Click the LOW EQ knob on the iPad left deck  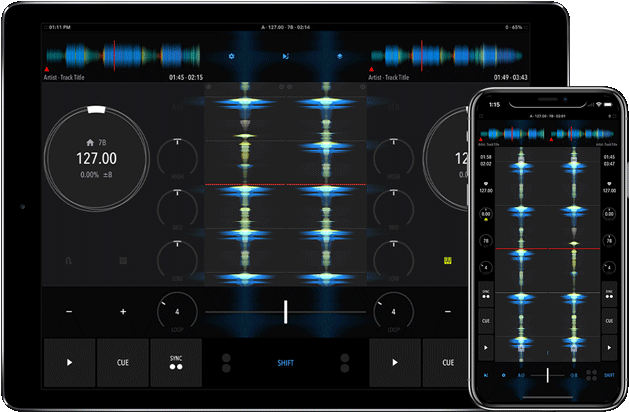point(177,261)
